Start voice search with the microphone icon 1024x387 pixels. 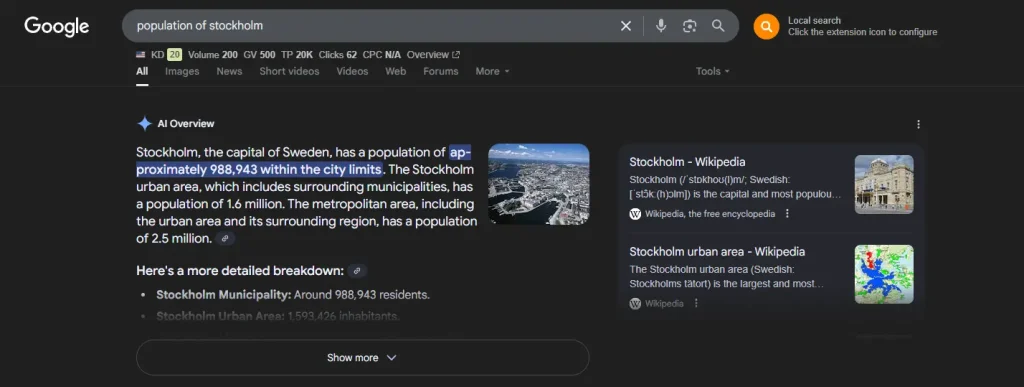pyautogui.click(x=661, y=26)
